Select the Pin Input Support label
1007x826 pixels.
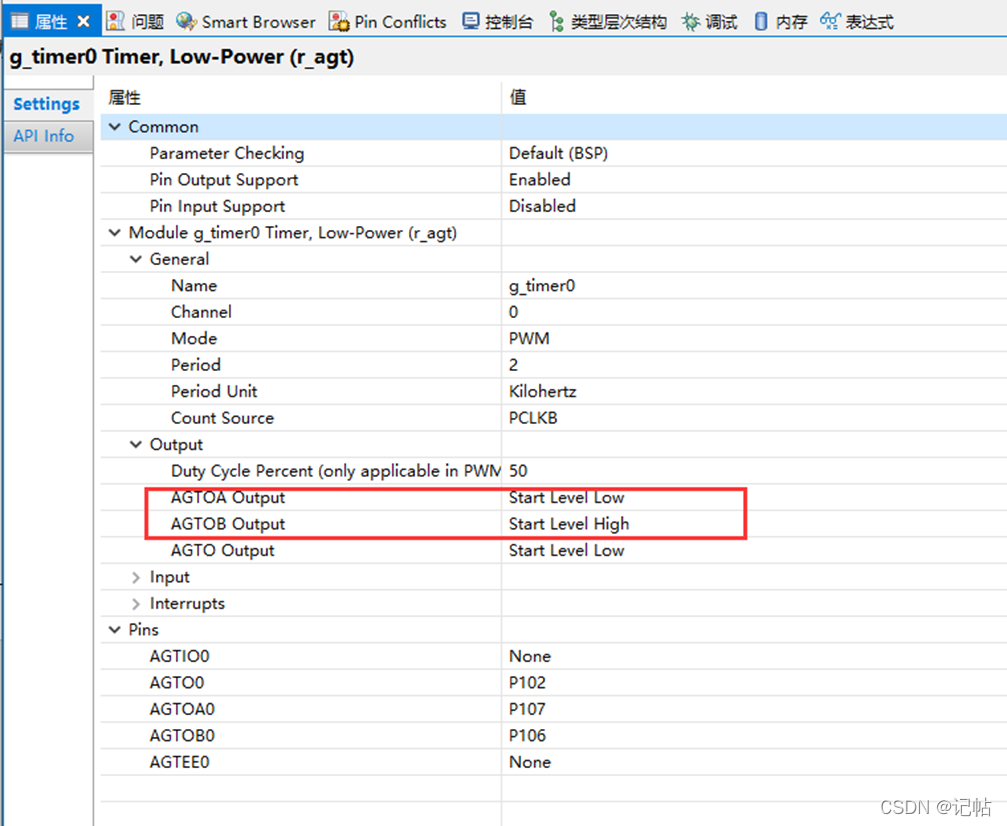point(217,206)
